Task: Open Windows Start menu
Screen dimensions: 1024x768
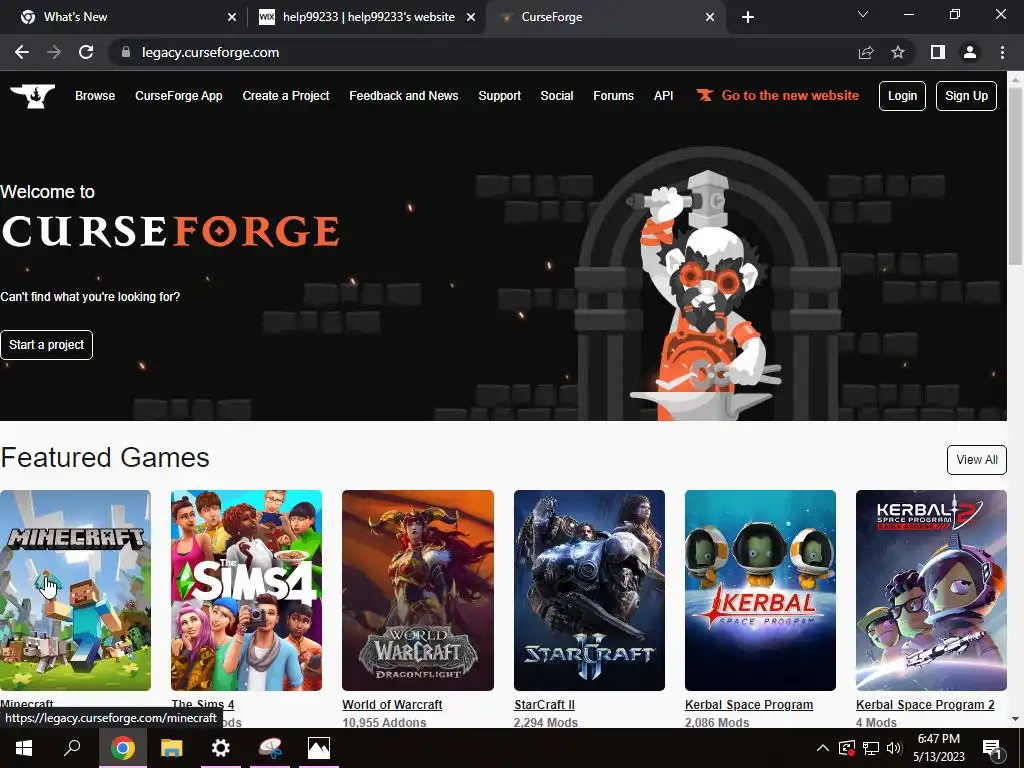Action: point(24,748)
